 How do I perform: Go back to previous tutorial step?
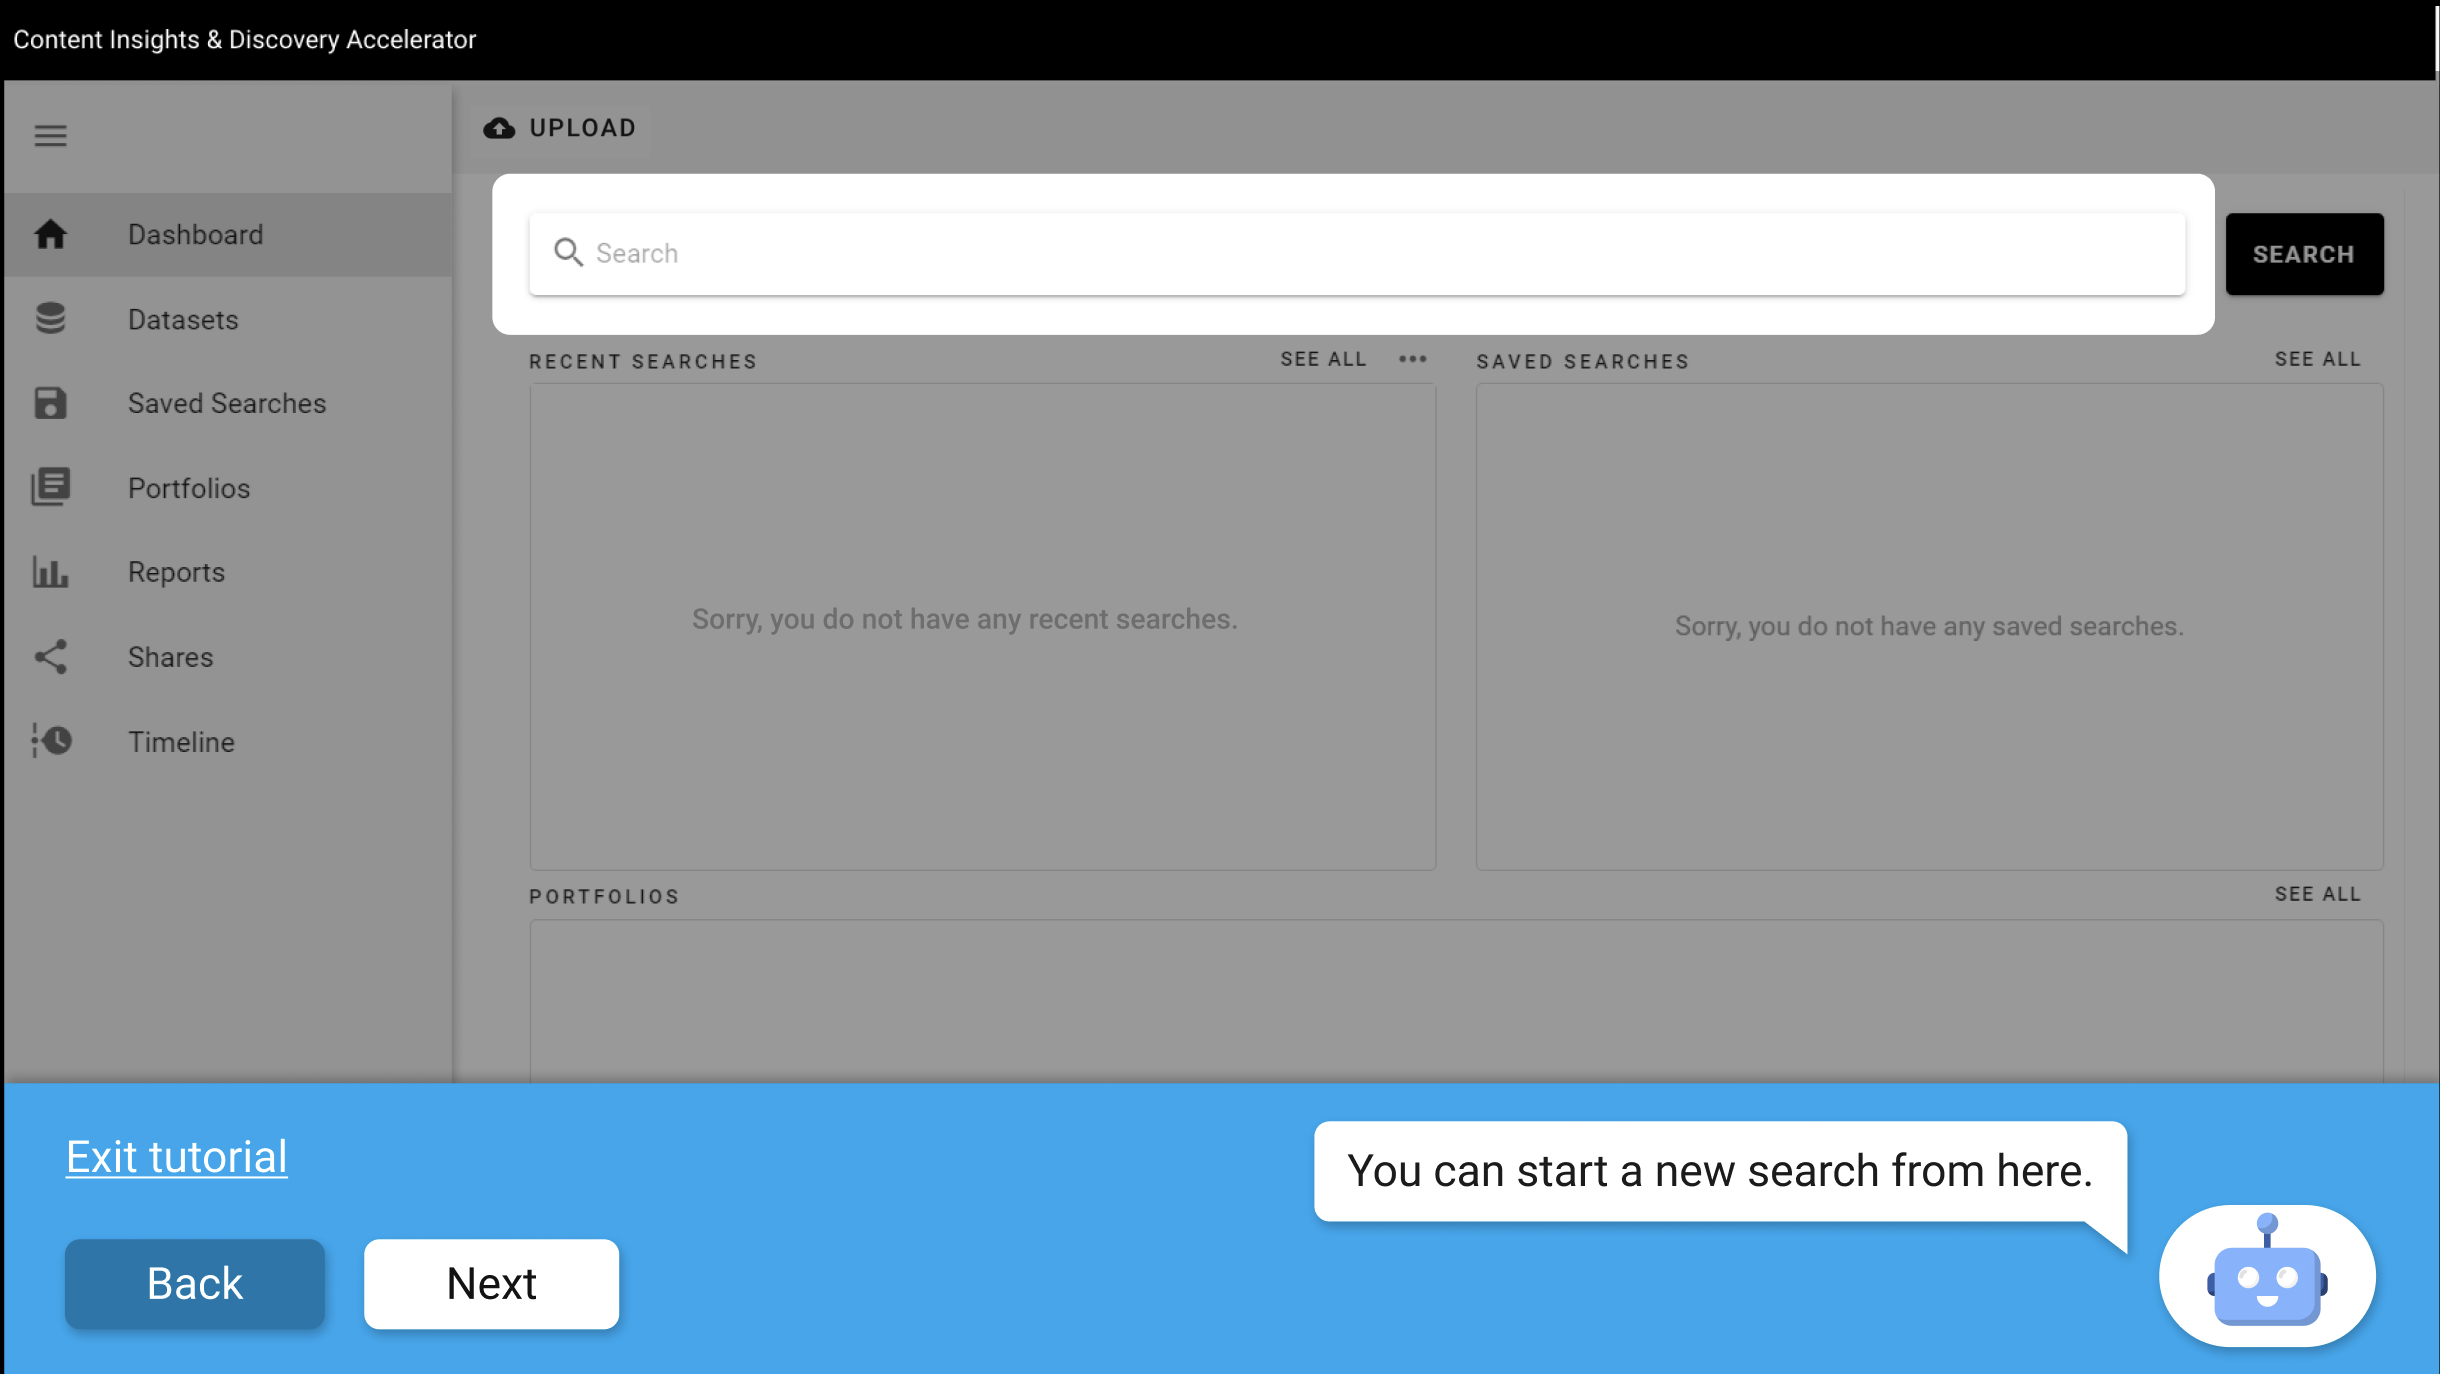point(195,1284)
